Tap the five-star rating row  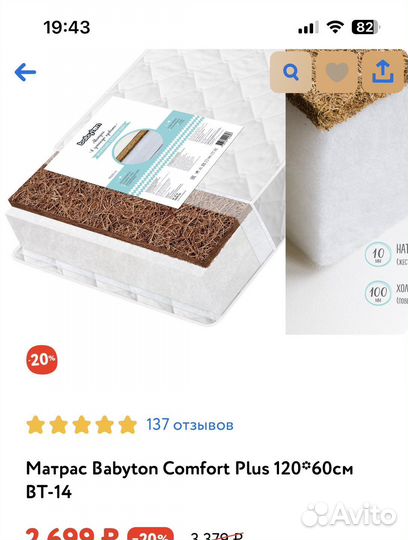[x=82, y=425]
